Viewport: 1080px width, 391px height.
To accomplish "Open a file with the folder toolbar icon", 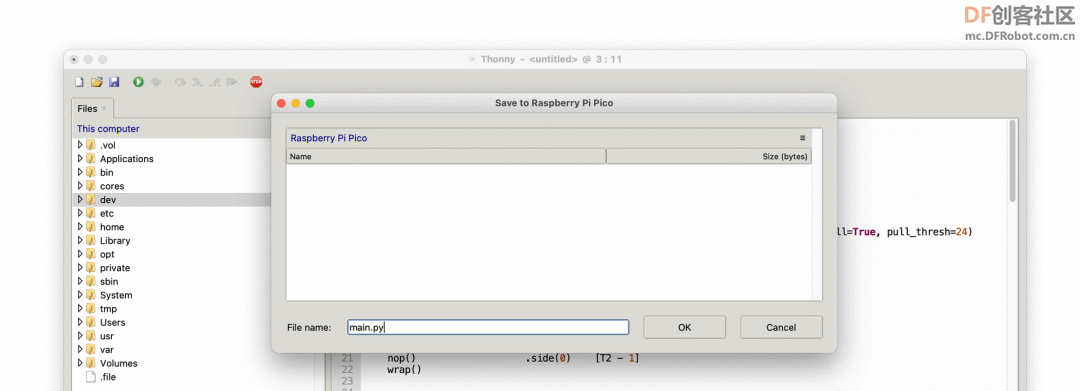I will tap(96, 82).
